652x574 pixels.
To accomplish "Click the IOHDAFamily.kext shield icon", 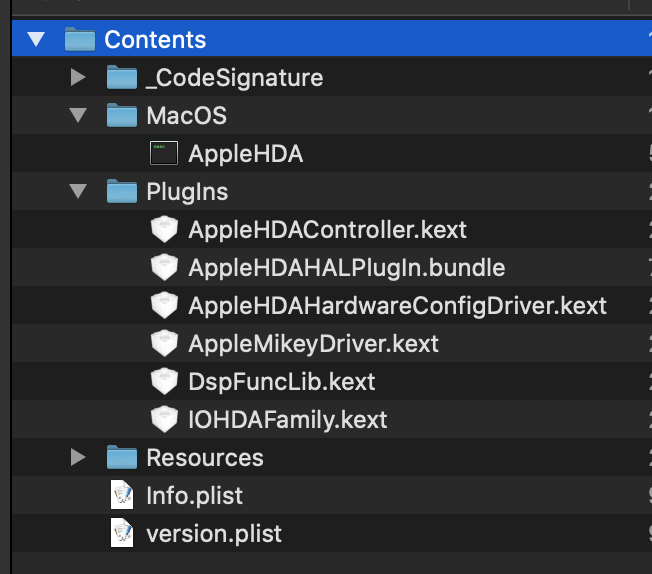I will tap(163, 420).
